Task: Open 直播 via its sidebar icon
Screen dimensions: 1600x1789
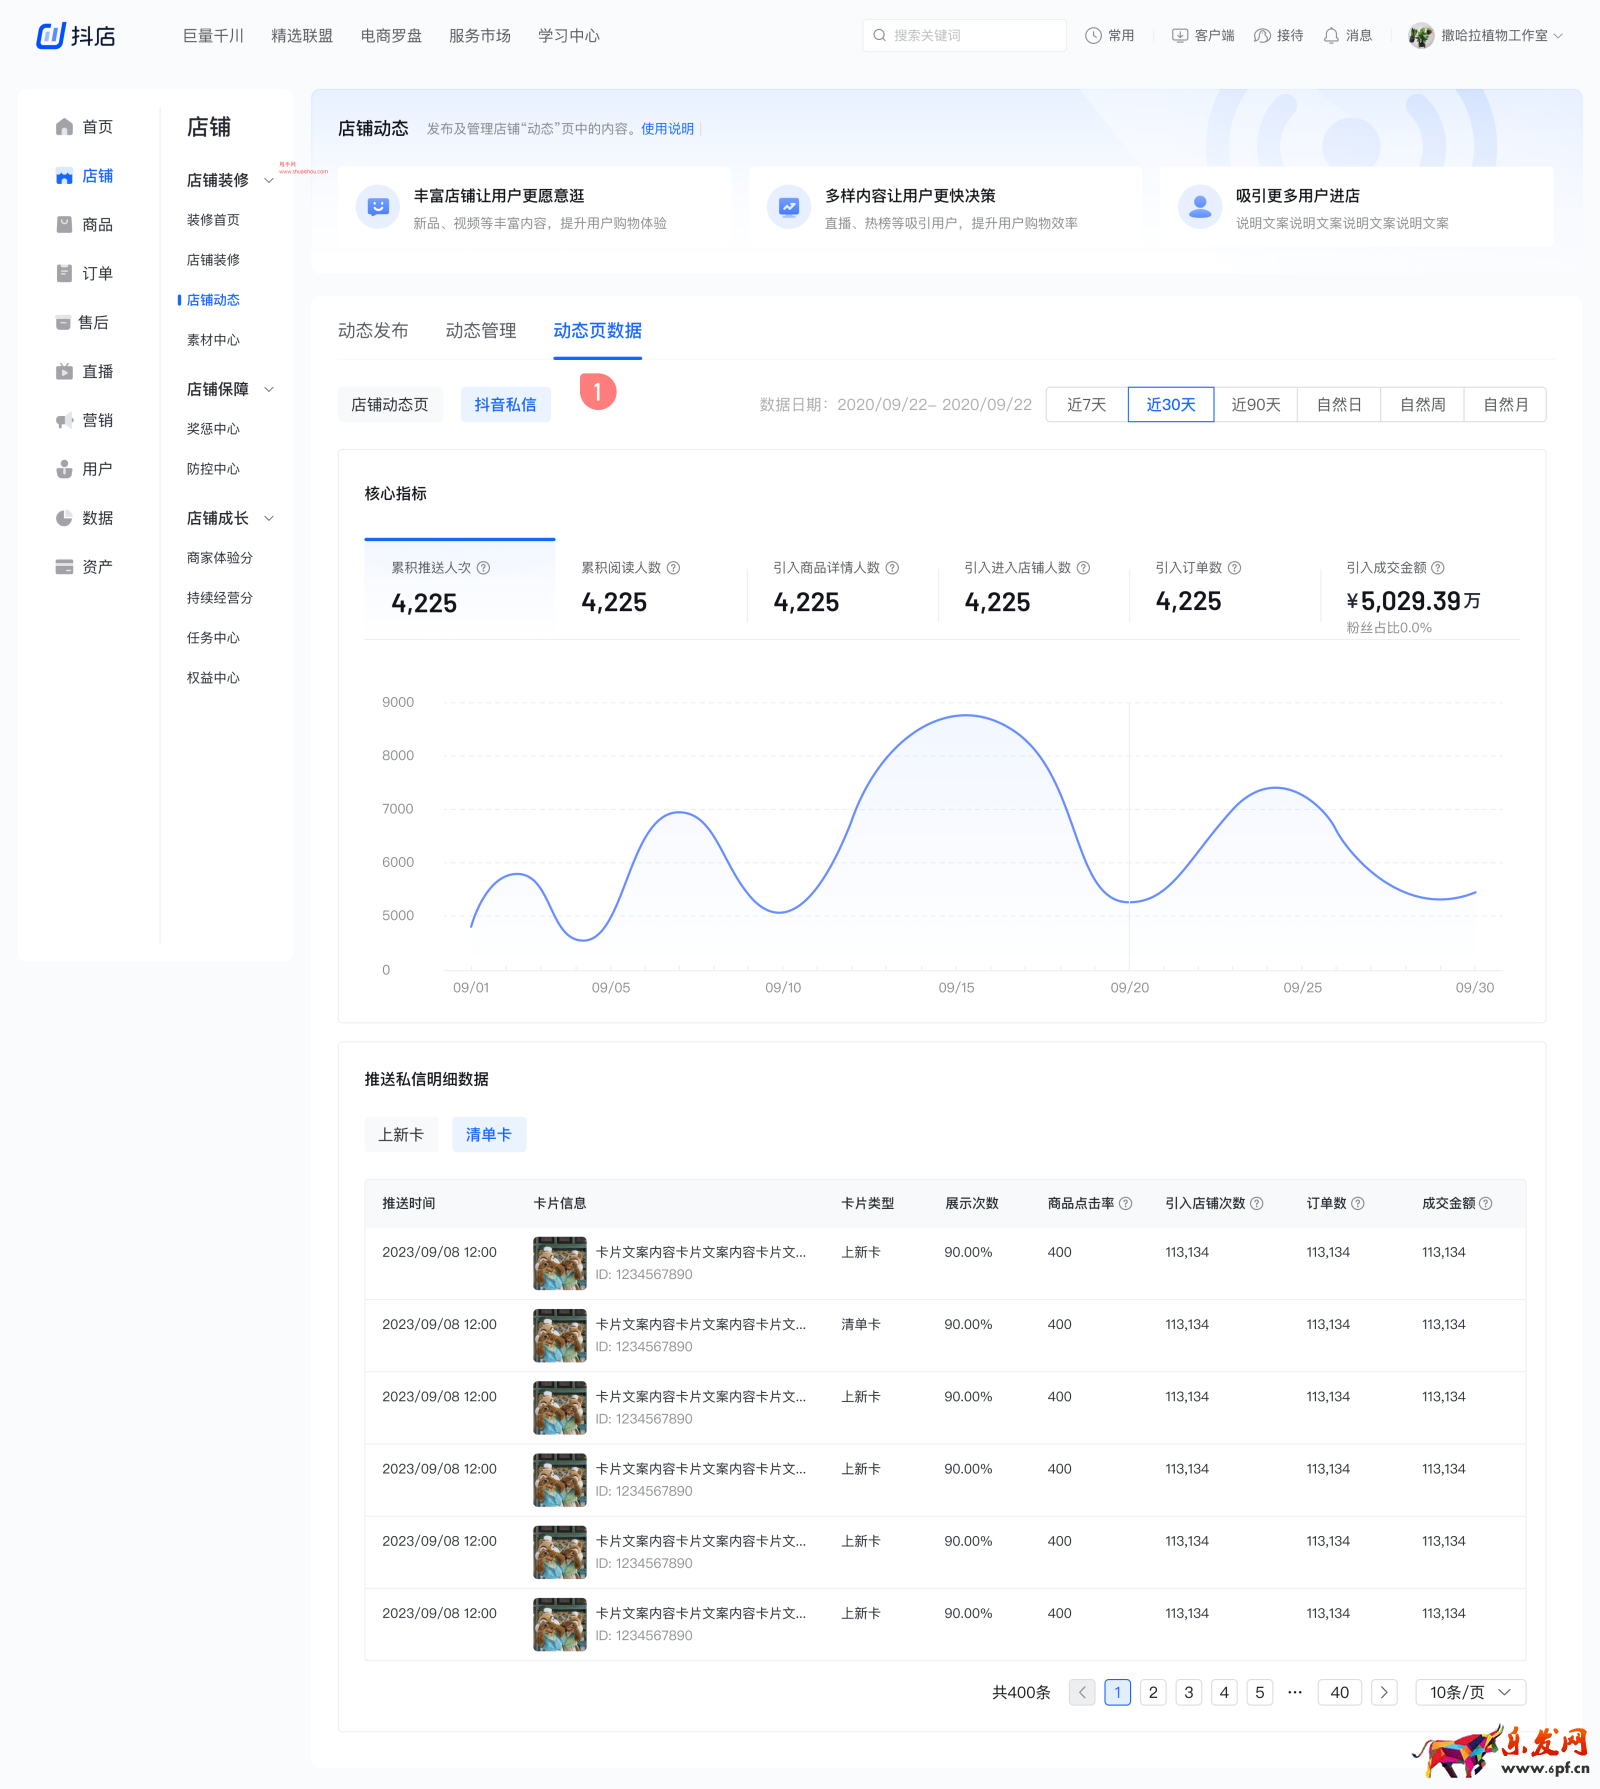Action: pos(64,372)
